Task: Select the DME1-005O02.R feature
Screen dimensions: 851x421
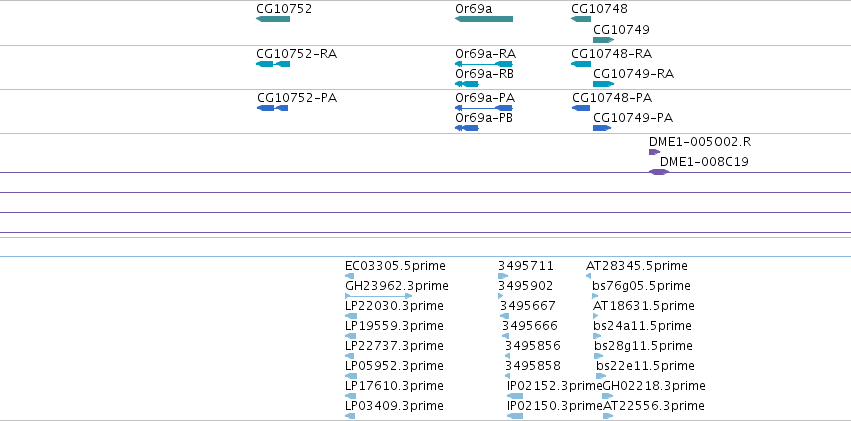Action: pyautogui.click(x=655, y=152)
